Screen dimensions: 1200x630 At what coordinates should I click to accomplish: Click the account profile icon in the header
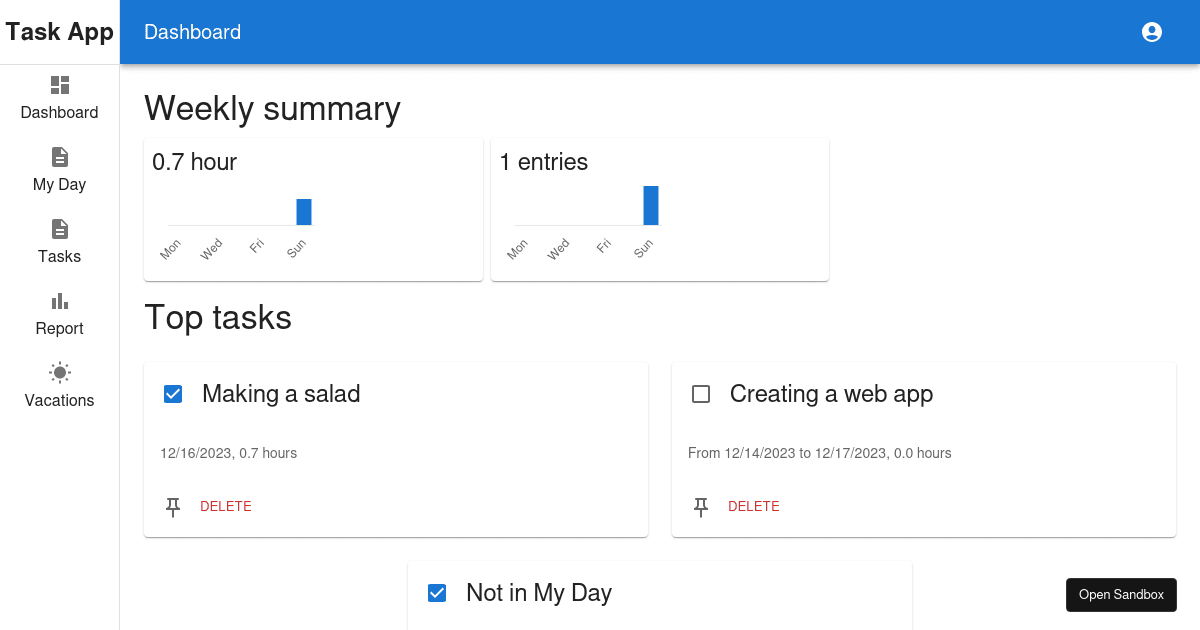(1151, 31)
